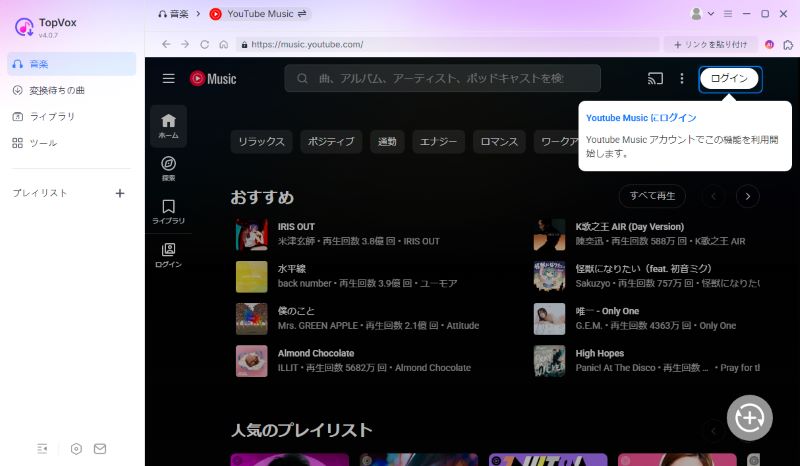Select ライブラリ in YouTube Music nav rail
The width and height of the screenshot is (800, 466).
pos(168,212)
